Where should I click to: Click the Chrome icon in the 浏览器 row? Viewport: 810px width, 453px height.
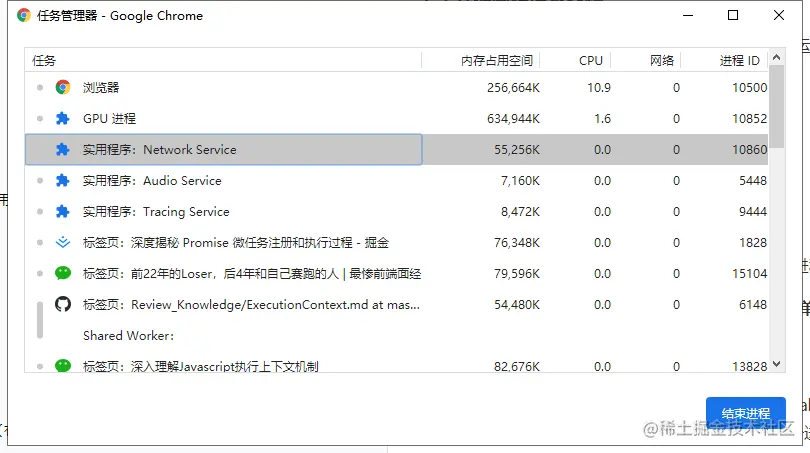click(62, 88)
